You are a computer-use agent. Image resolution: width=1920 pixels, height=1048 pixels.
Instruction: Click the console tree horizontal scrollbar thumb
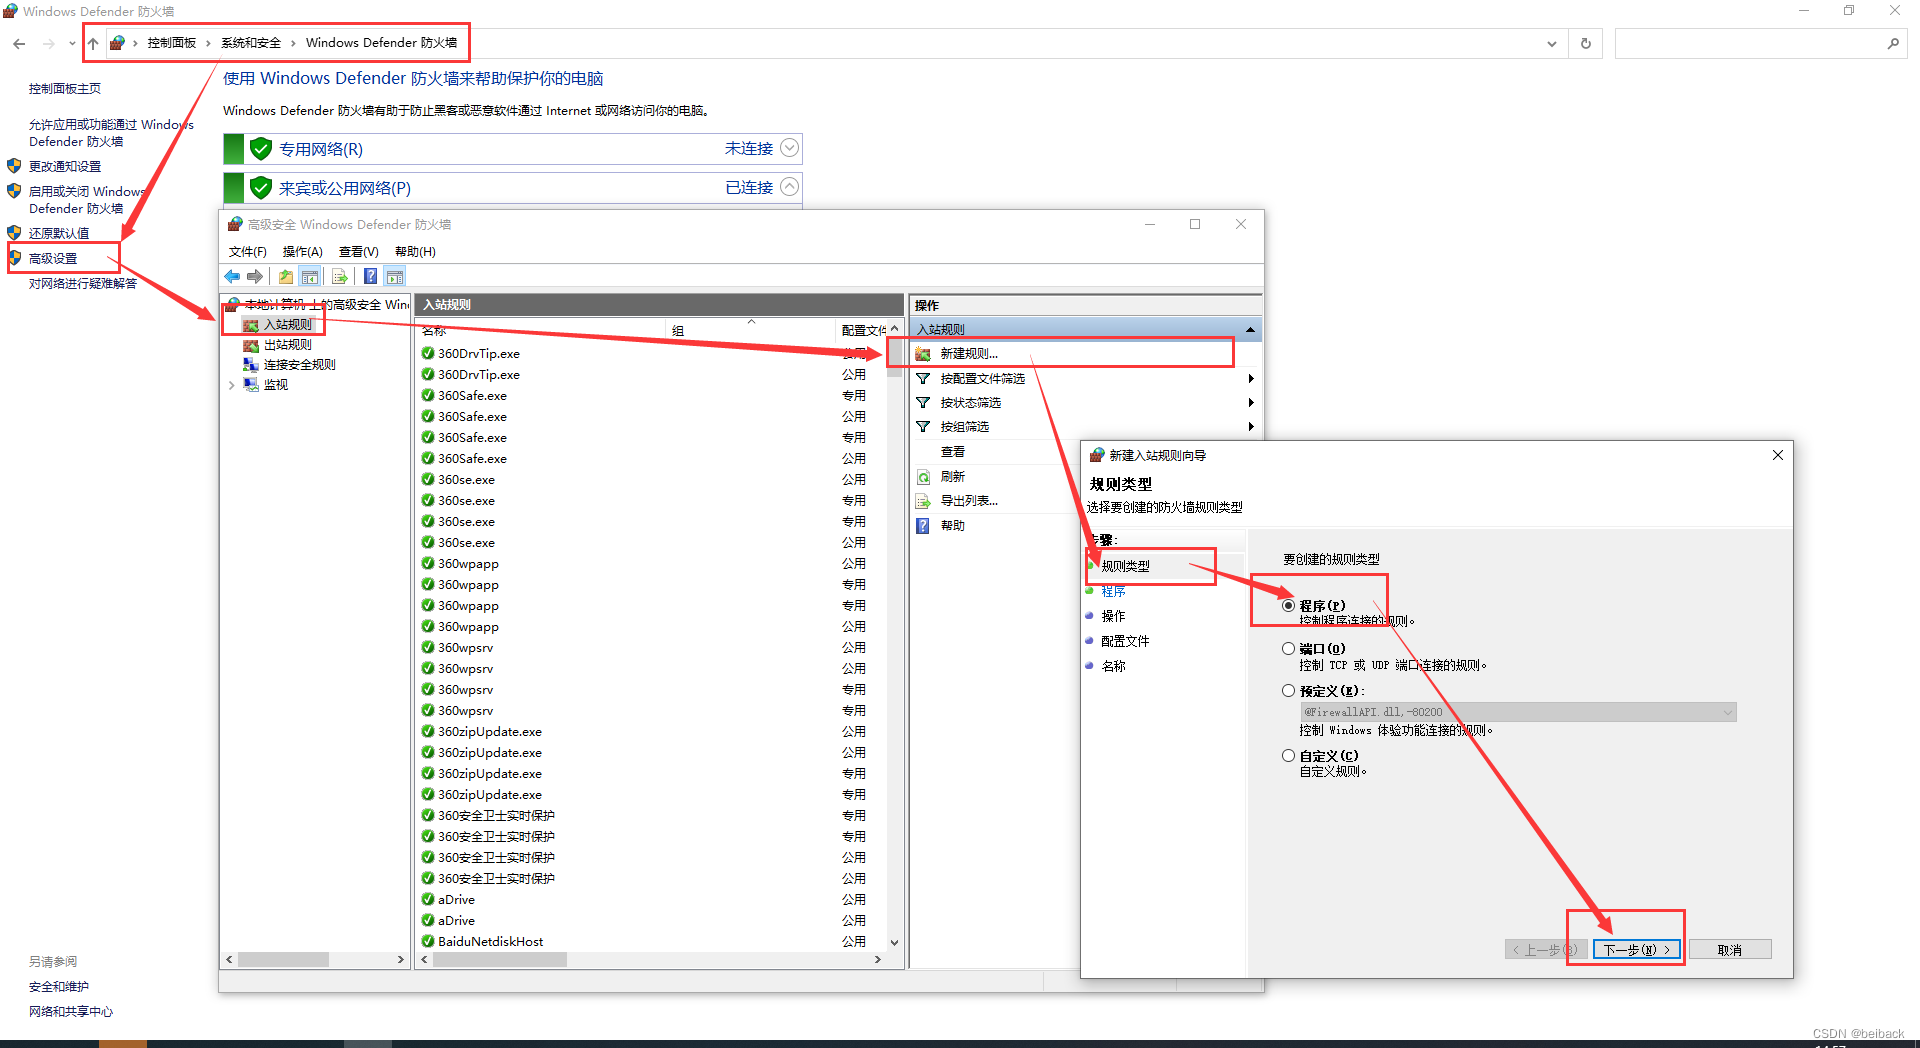(x=283, y=960)
